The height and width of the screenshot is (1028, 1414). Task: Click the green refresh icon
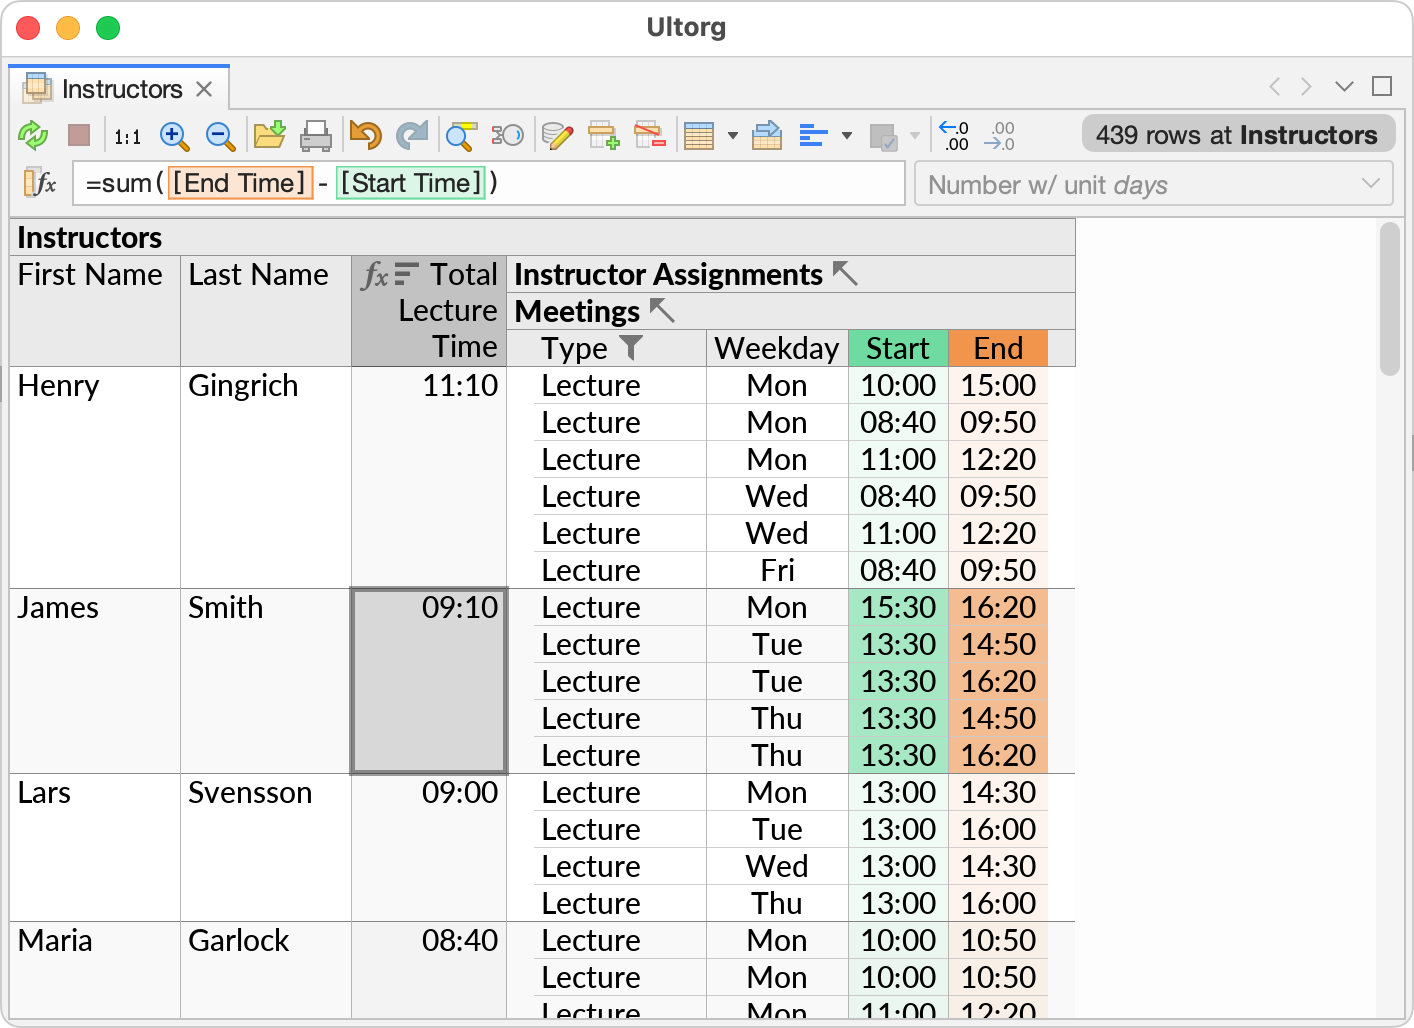pos(33,135)
